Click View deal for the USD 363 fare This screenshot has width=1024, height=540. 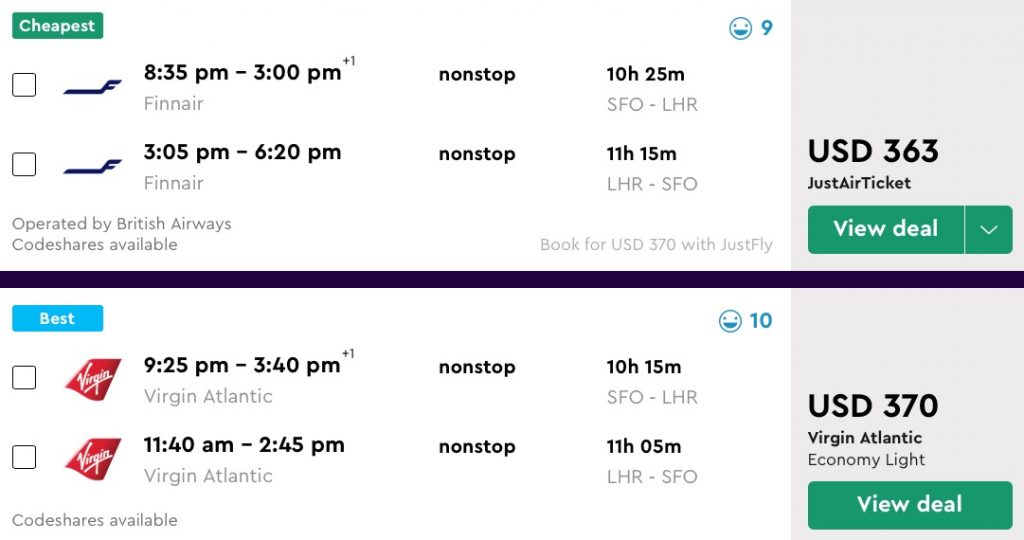tap(885, 229)
